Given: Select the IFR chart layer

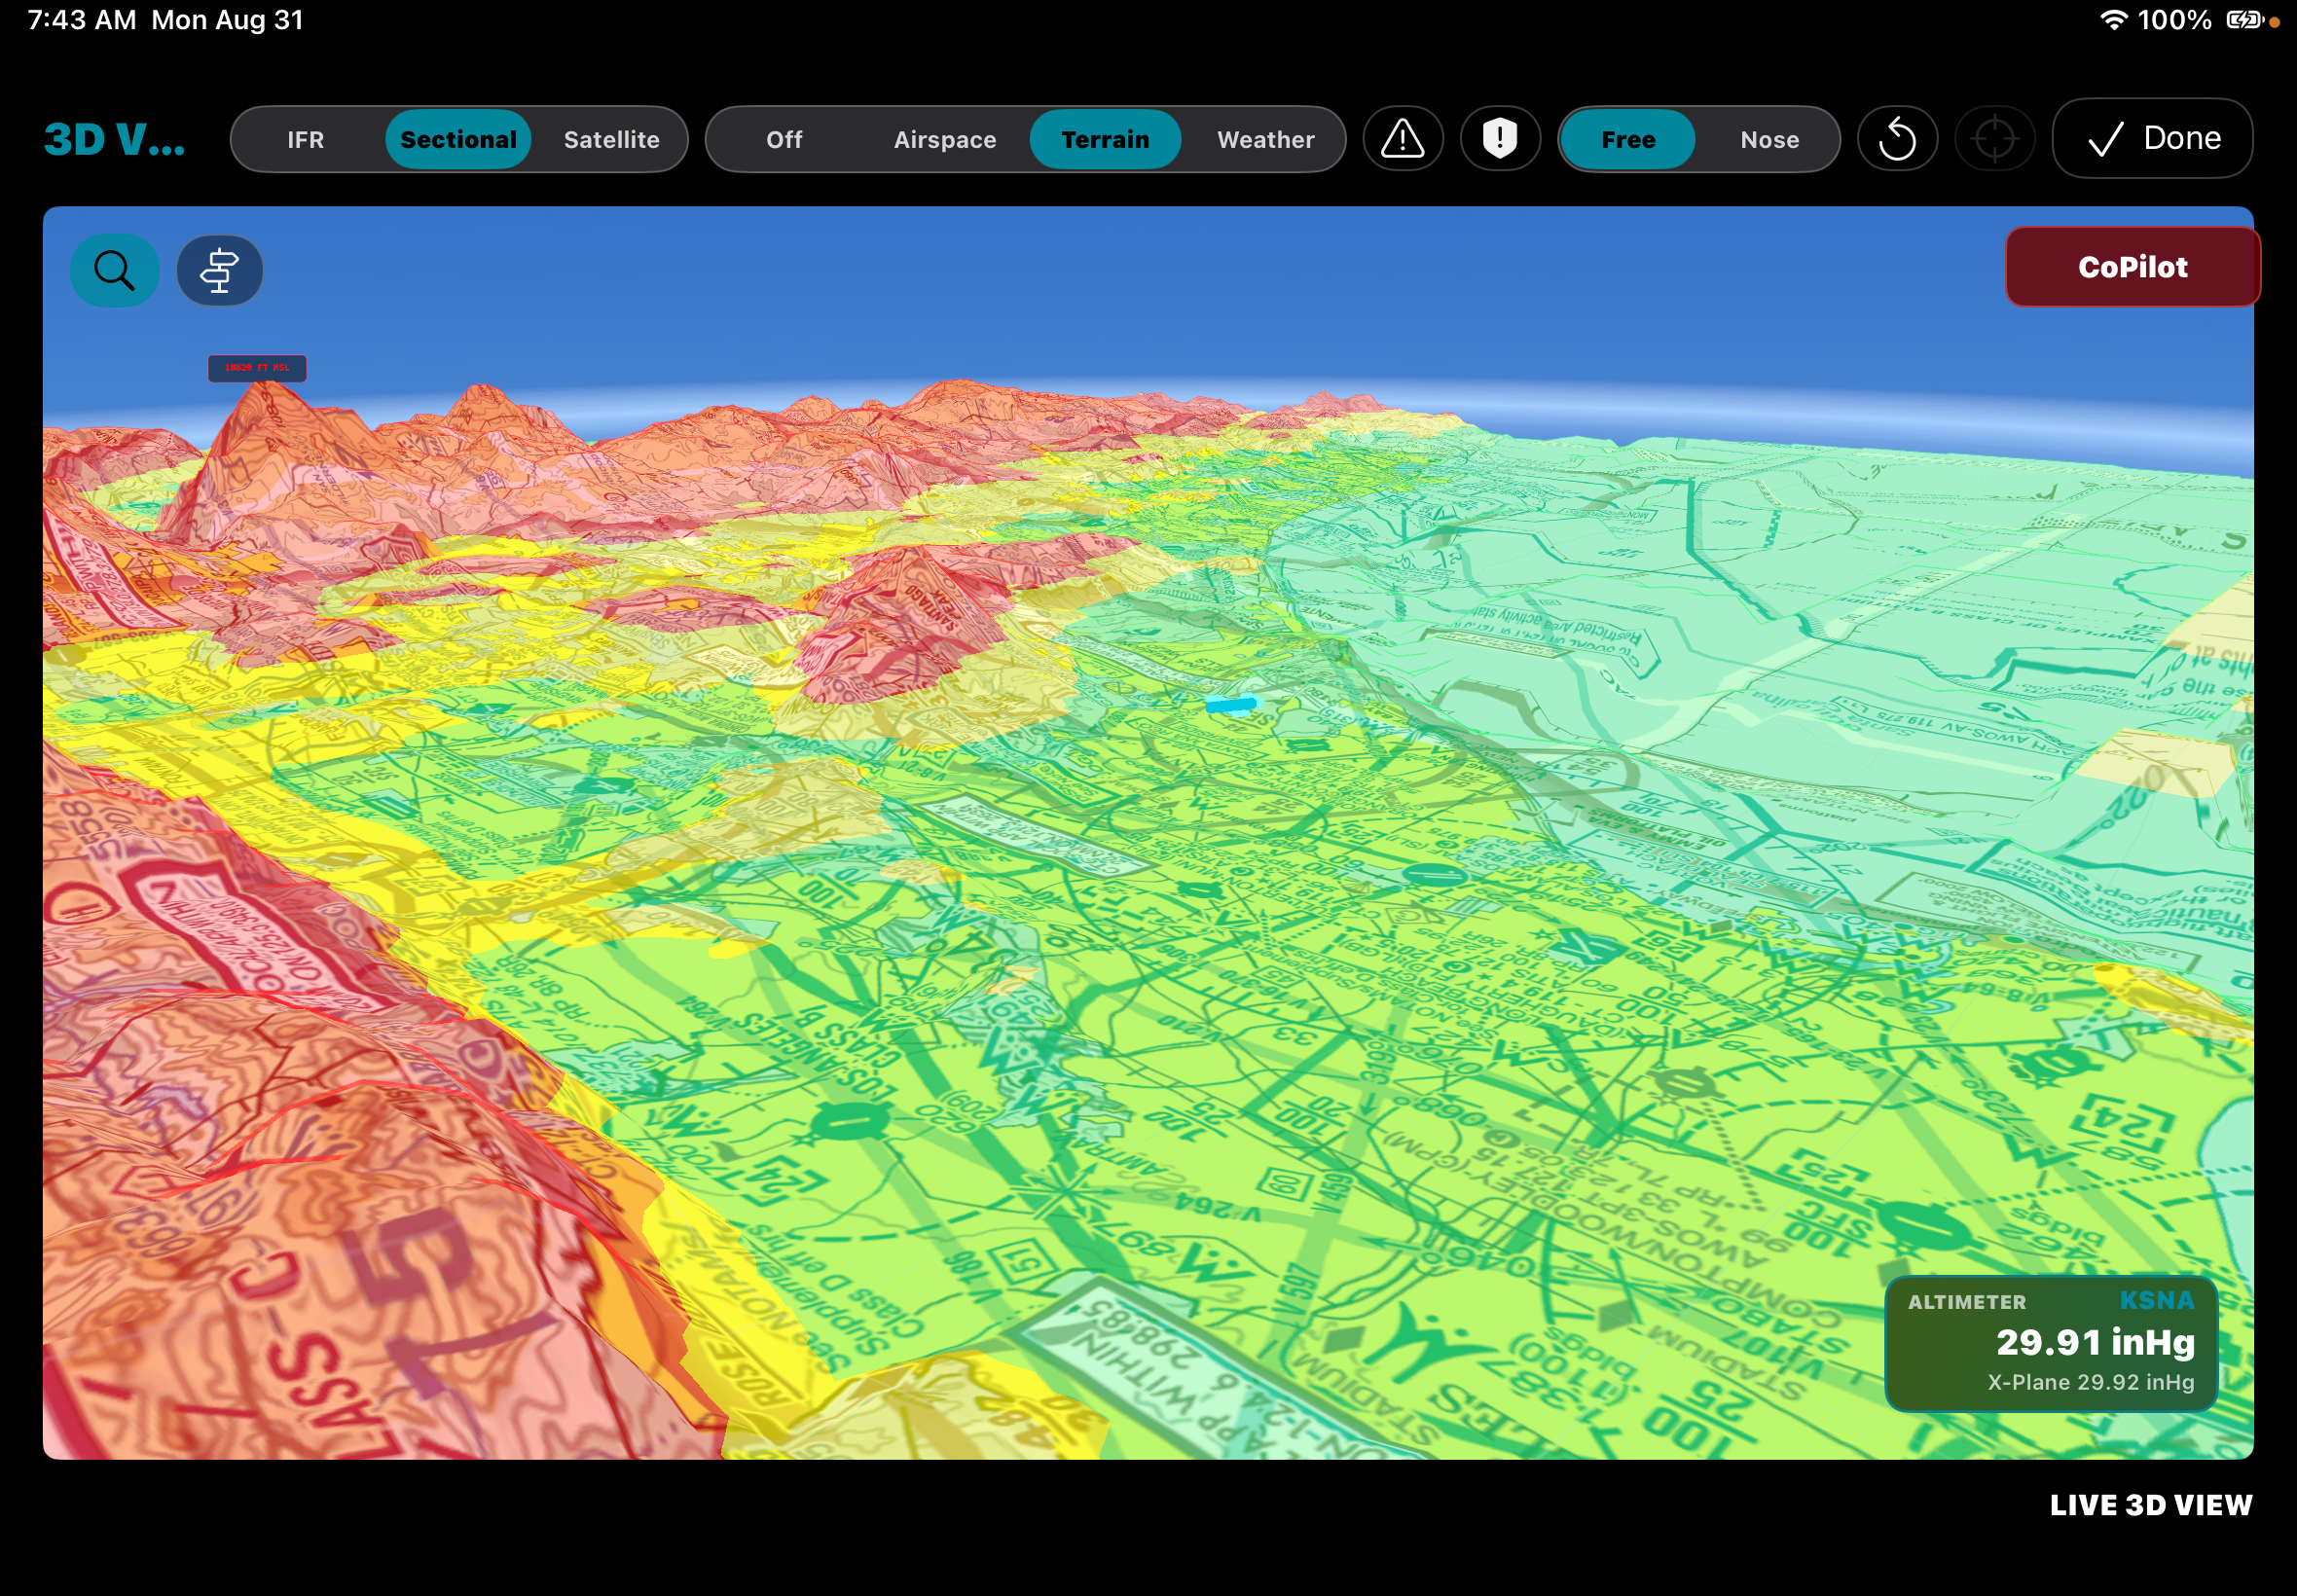Looking at the screenshot, I should click(x=306, y=139).
